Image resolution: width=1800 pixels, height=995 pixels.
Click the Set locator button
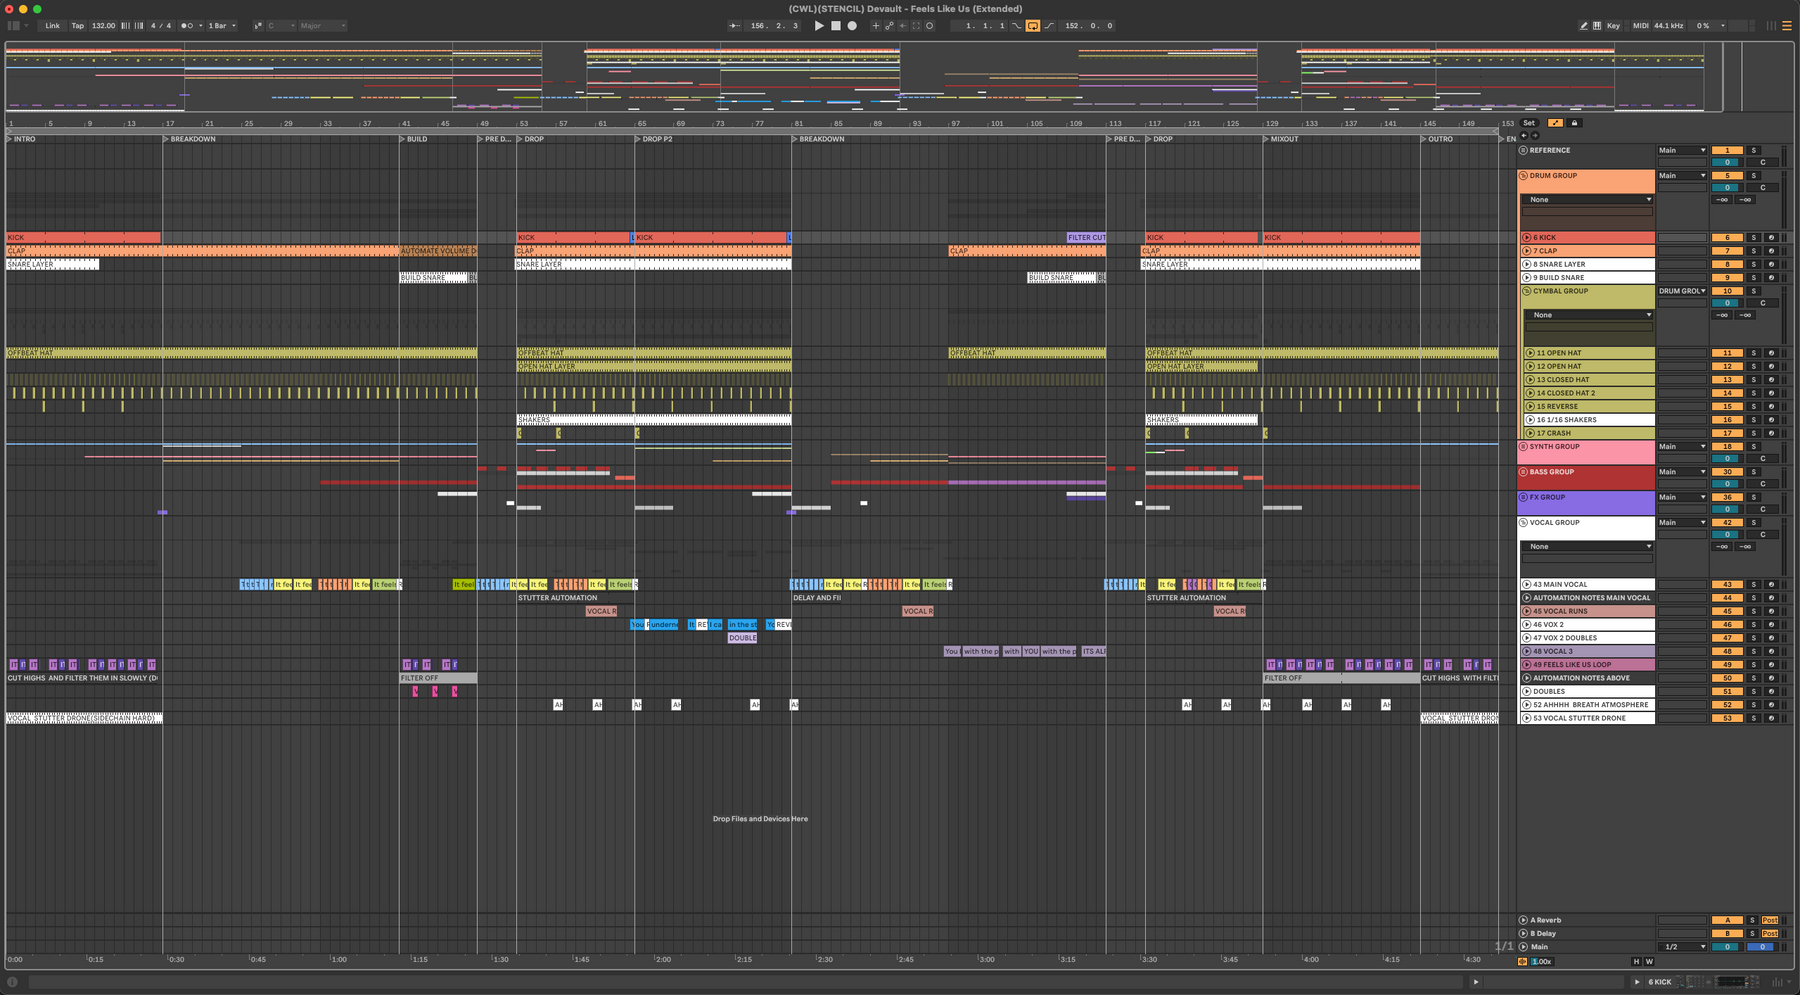1529,123
